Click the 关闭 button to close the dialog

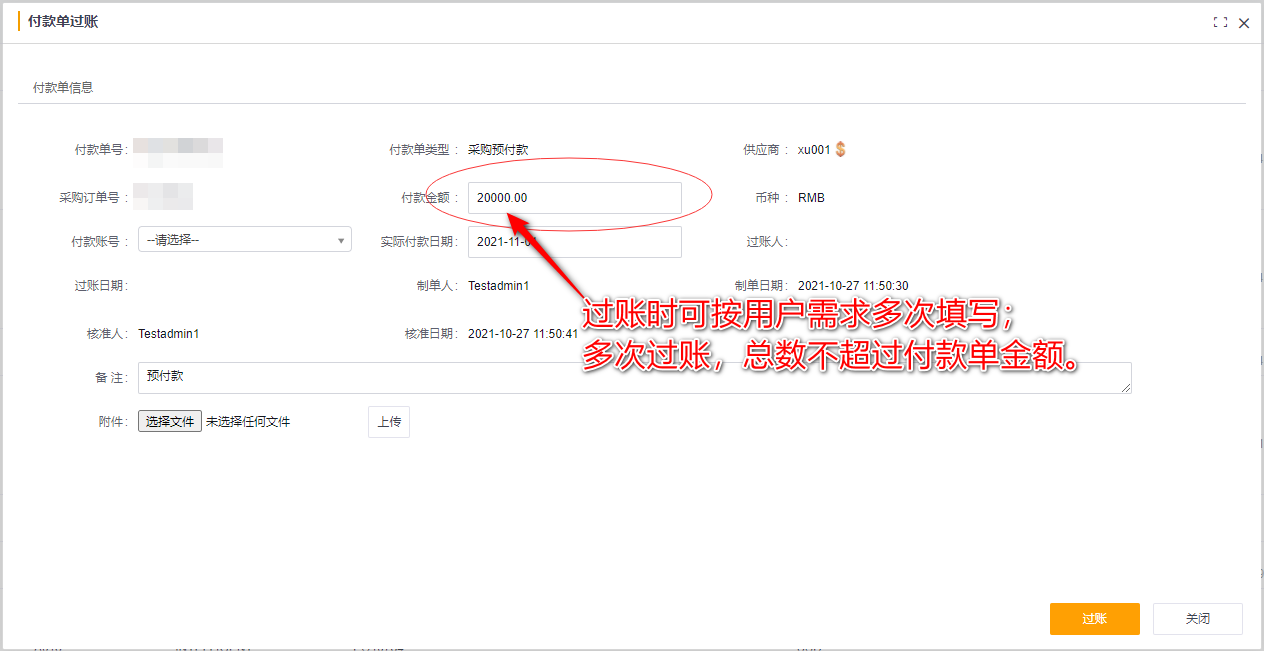pyautogui.click(x=1197, y=618)
